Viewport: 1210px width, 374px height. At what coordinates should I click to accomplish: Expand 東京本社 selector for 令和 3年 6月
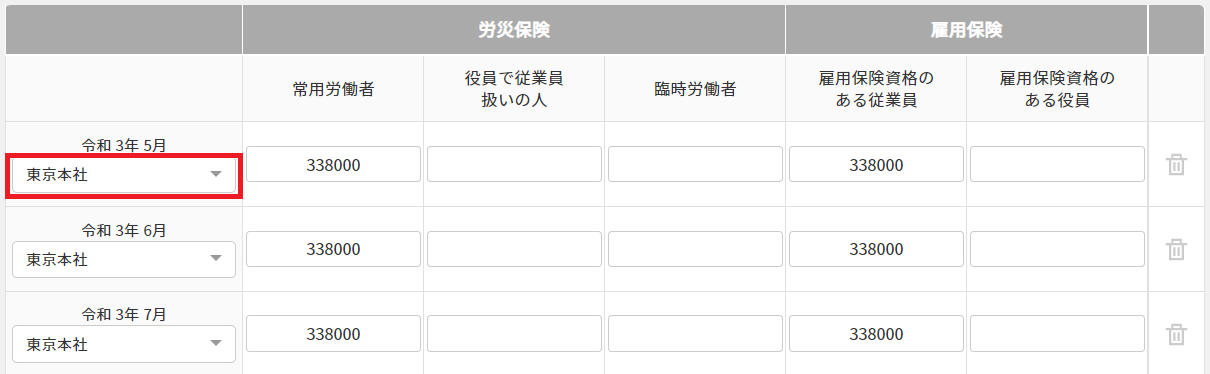click(124, 259)
